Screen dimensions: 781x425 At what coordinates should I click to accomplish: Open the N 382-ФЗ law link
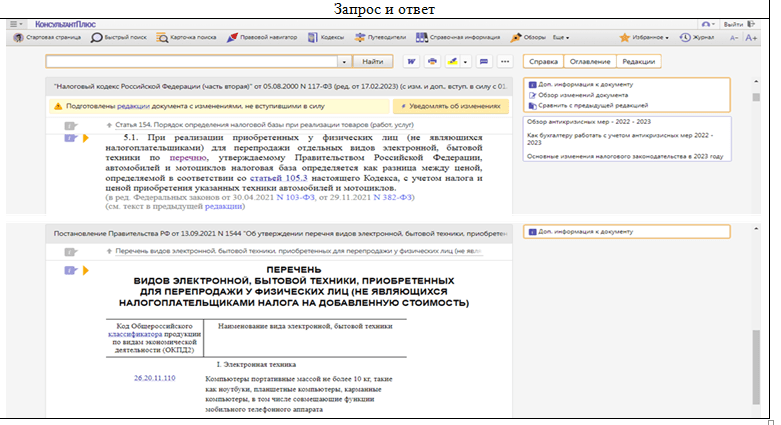coord(392,197)
